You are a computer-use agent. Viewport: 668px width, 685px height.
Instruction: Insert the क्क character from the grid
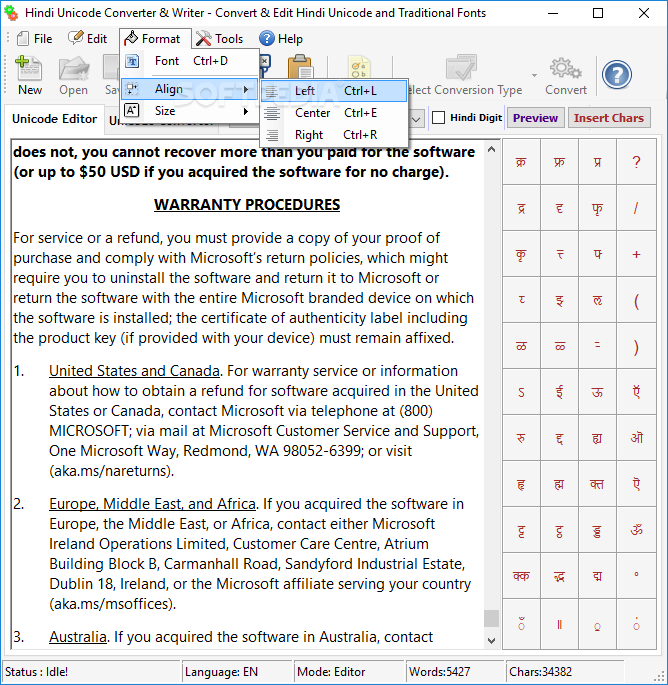pyautogui.click(x=521, y=576)
